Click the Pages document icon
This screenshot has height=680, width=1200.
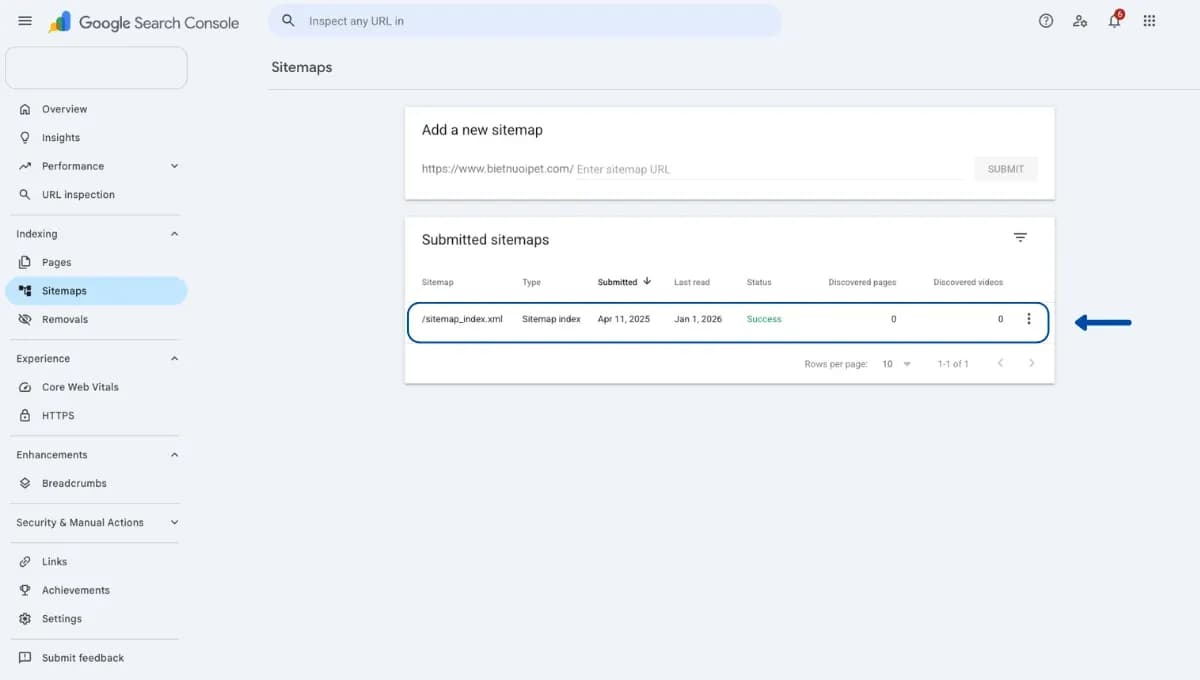tap(25, 262)
